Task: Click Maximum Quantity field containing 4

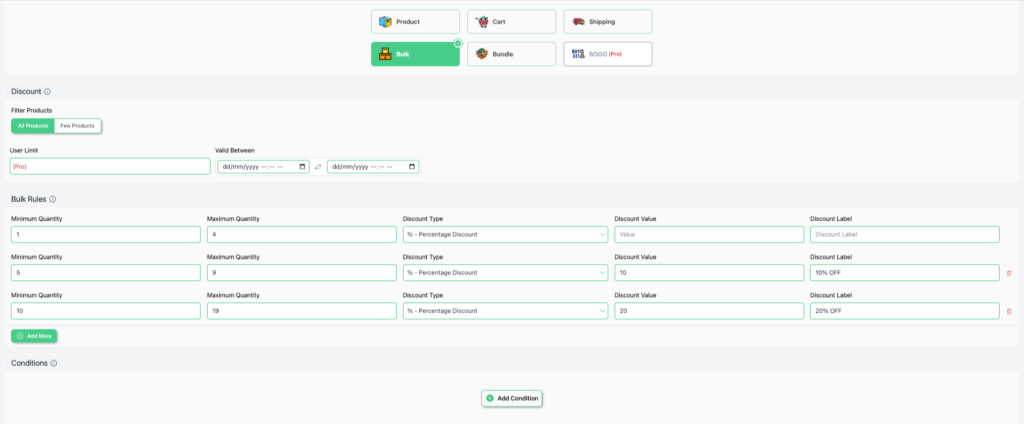Action: point(302,235)
